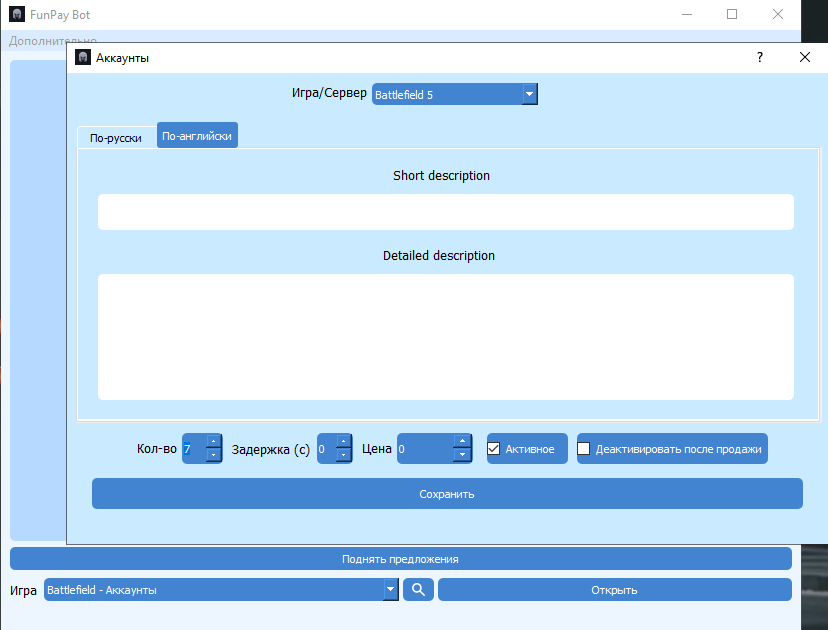Close the FunPay Bot main window

click(777, 14)
